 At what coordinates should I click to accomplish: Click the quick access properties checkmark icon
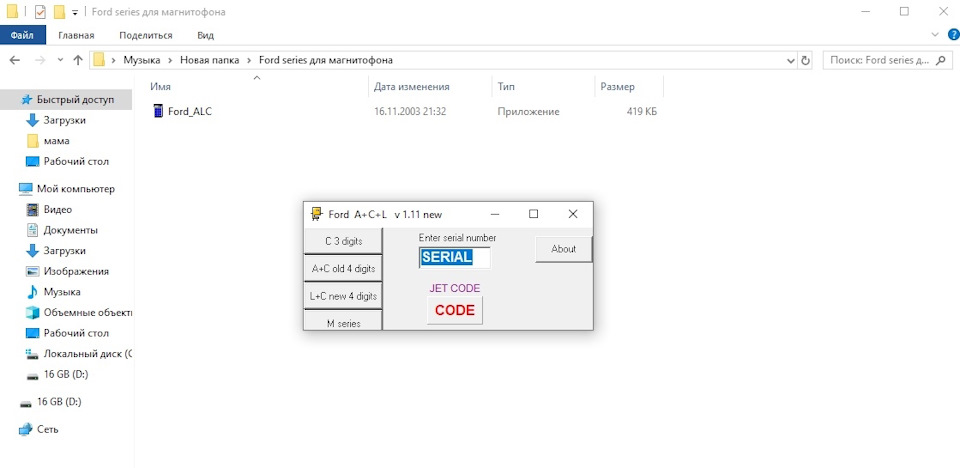coord(40,12)
